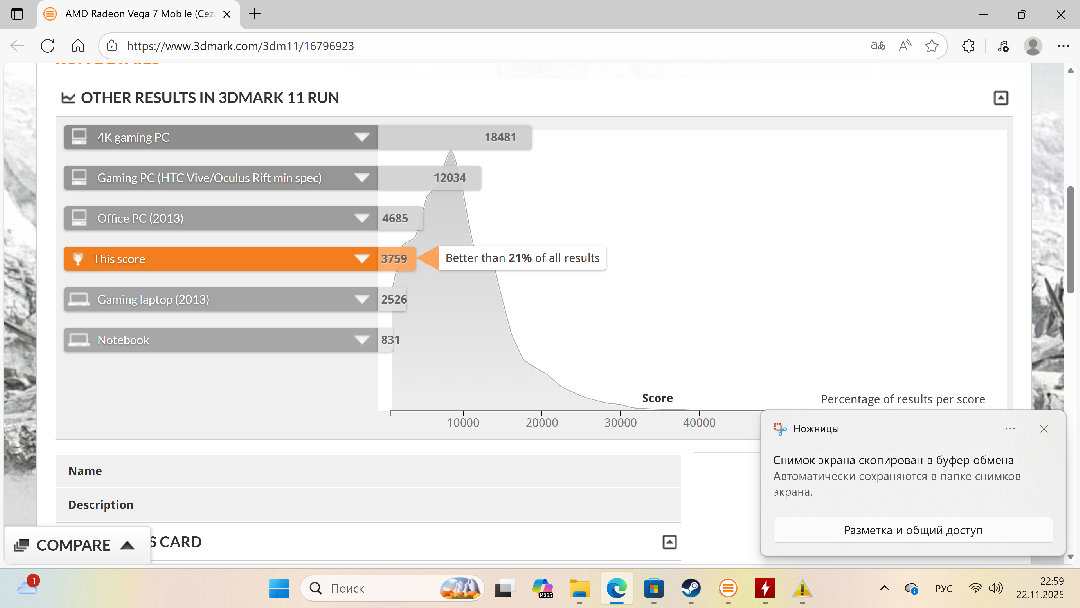Open Copilot app on taskbar
This screenshot has height=608, width=1080.
(542, 589)
